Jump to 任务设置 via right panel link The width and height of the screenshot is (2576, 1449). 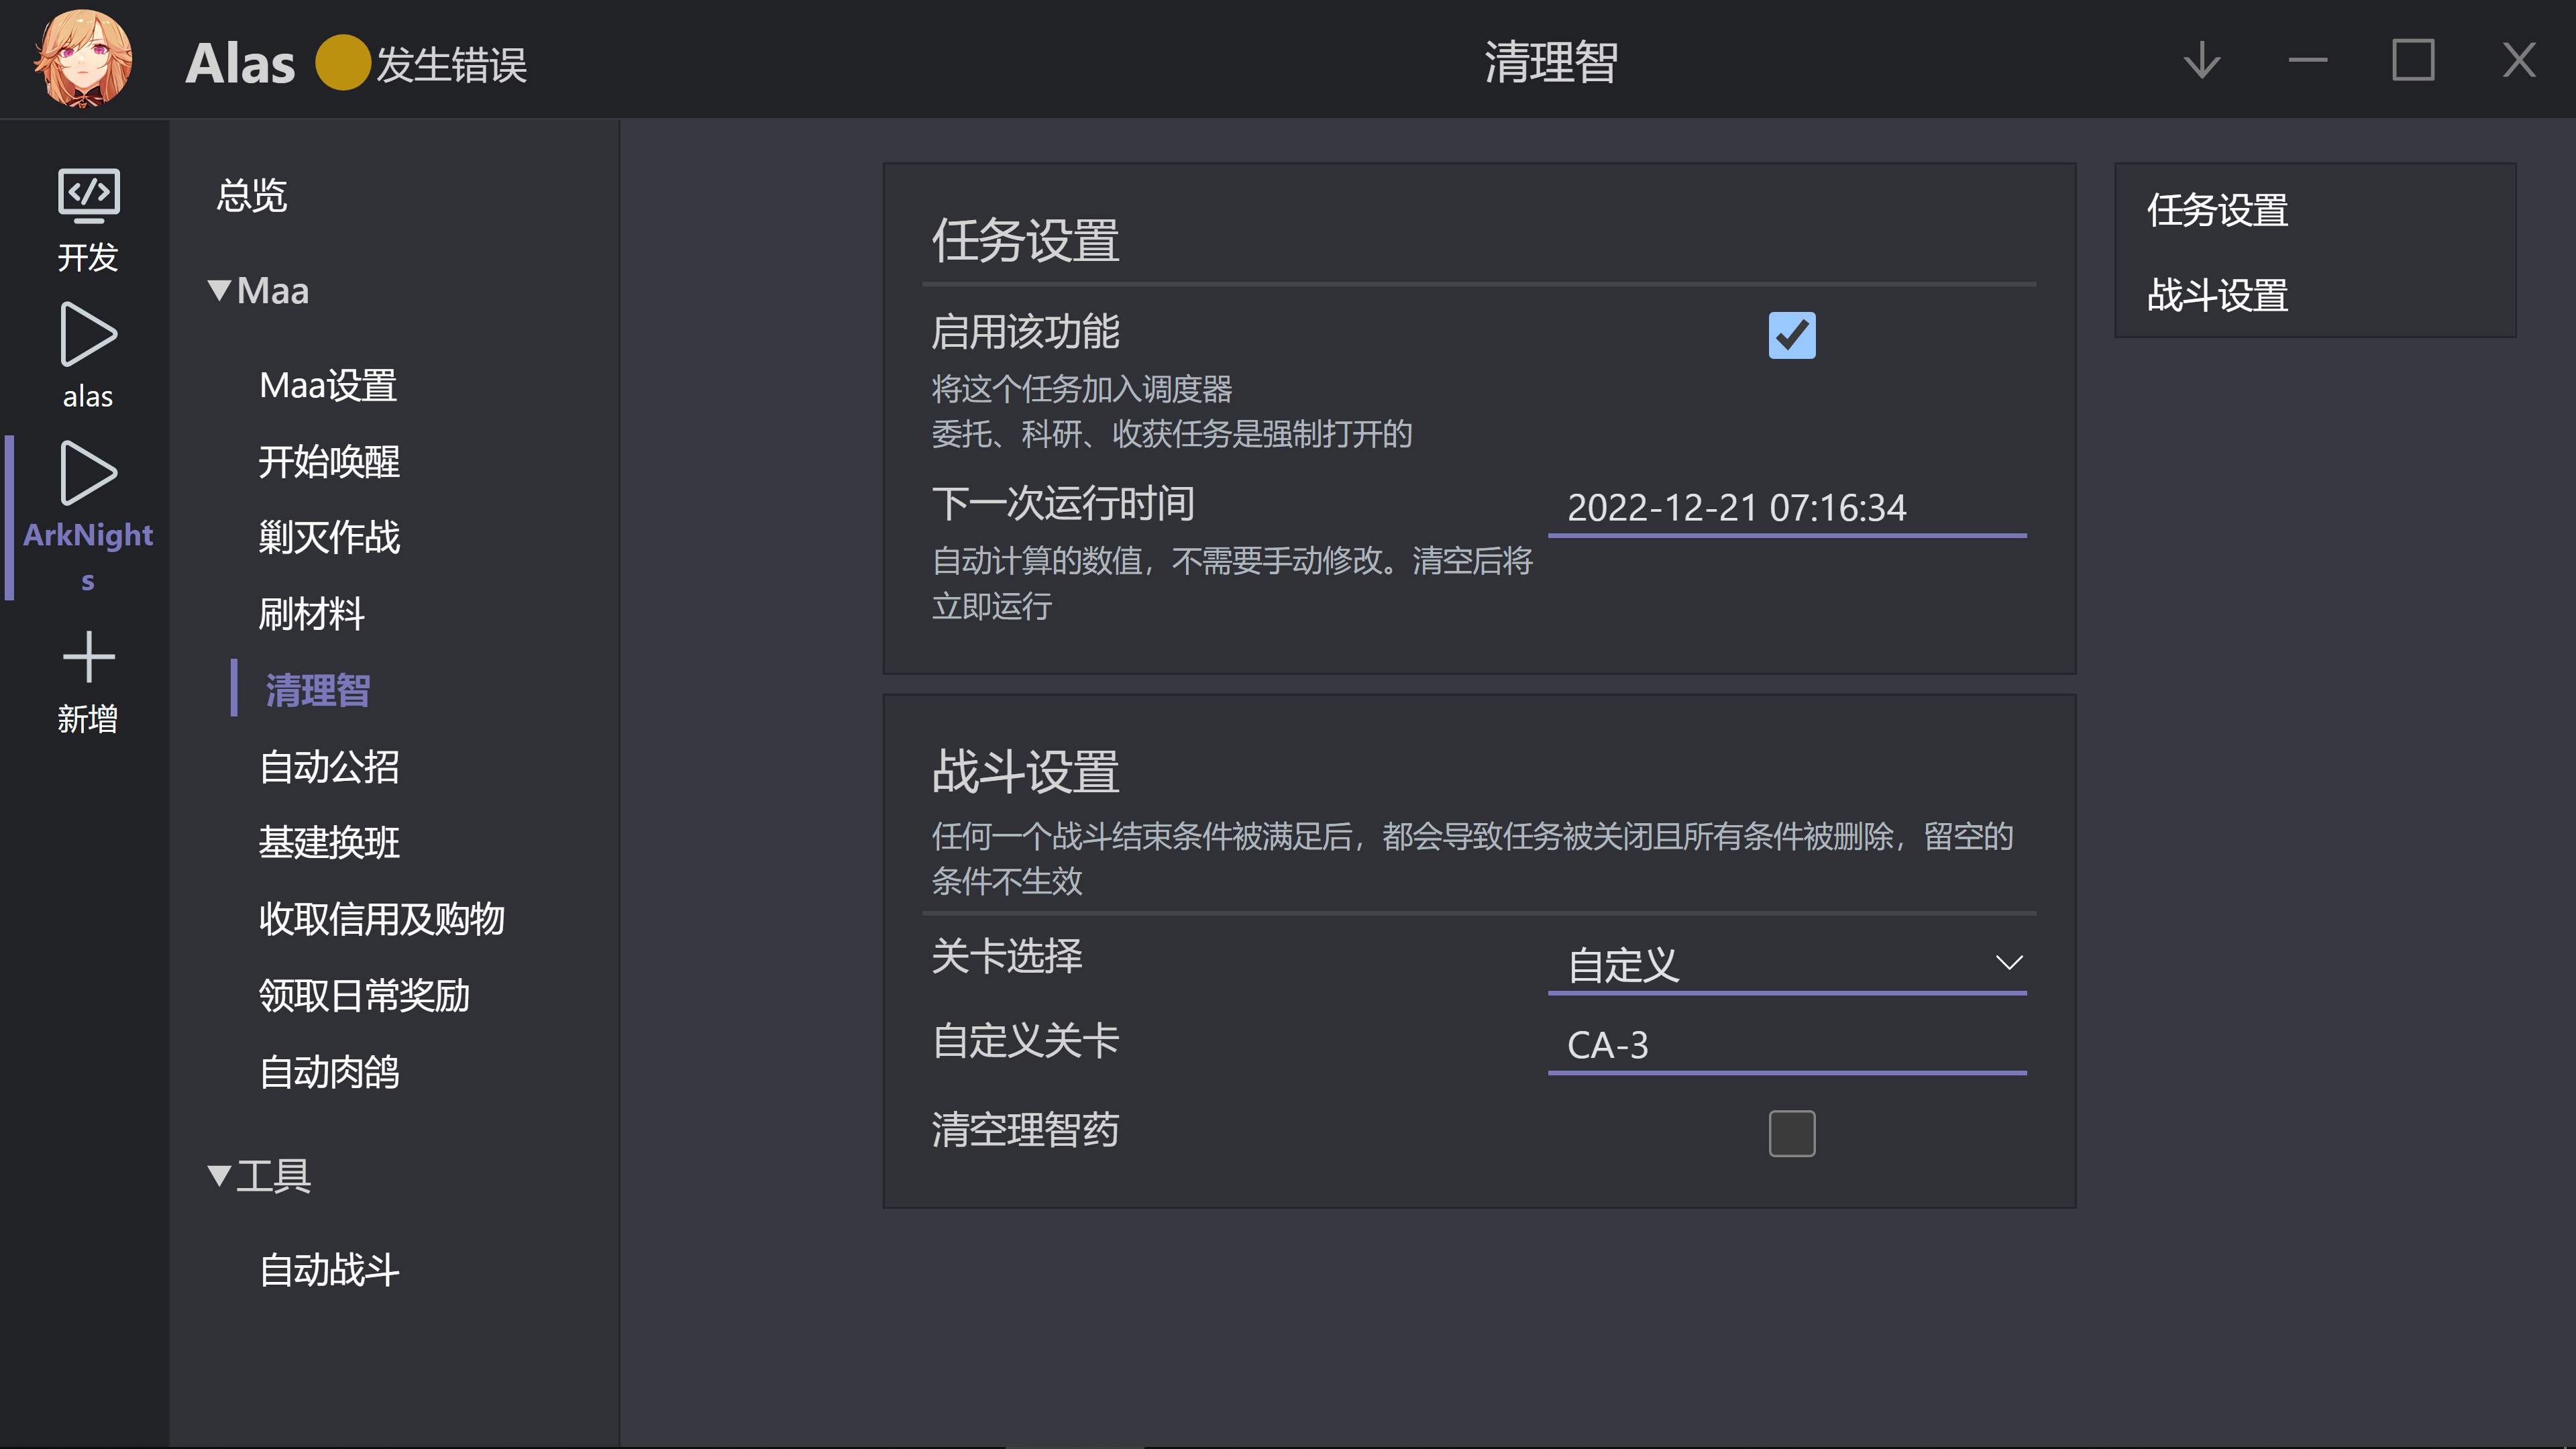[2218, 210]
